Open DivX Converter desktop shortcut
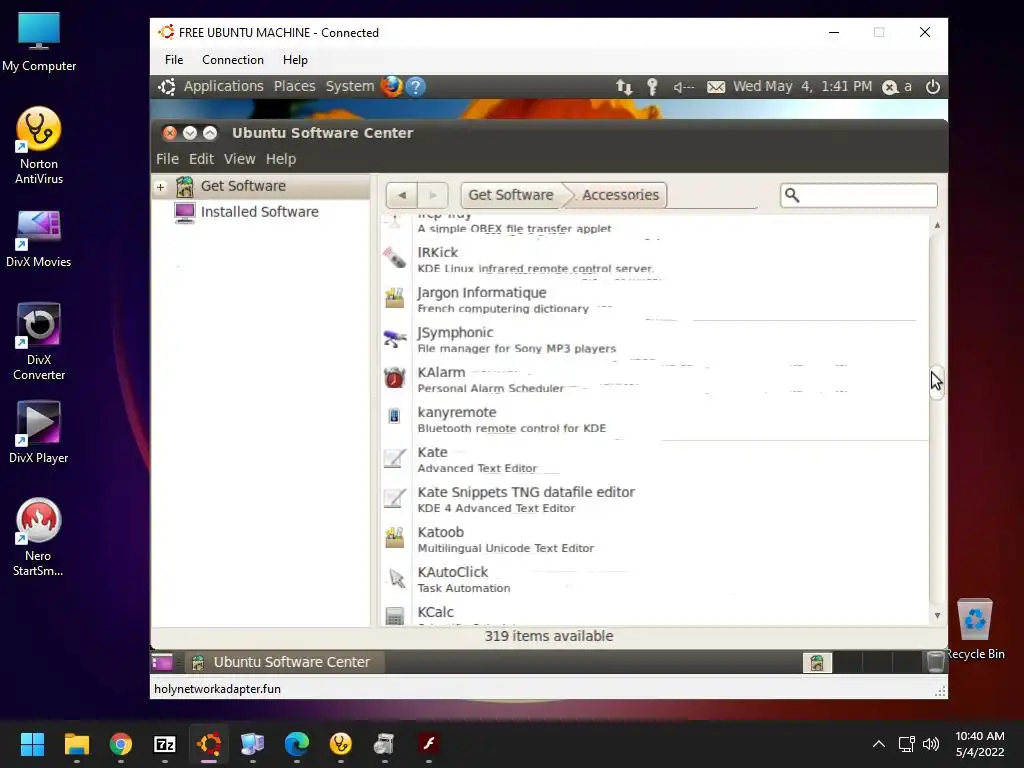The width and height of the screenshot is (1024, 768). pyautogui.click(x=39, y=342)
